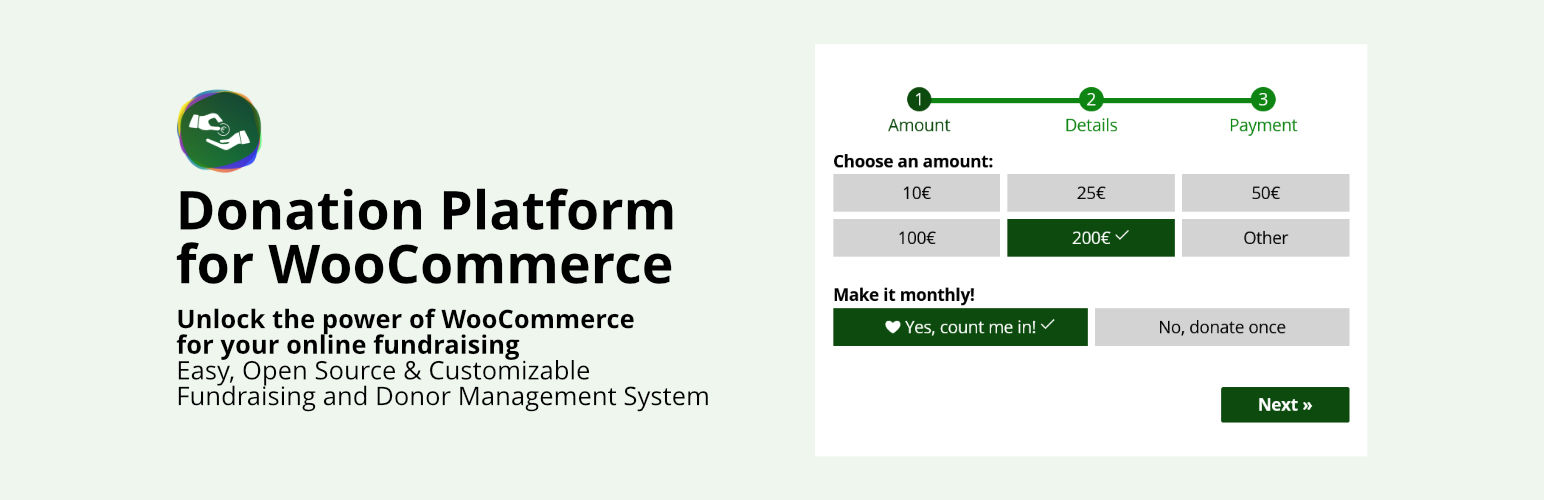This screenshot has height=500, width=1544.
Task: Click the checkmark beside 200€
Action: point(1122,236)
